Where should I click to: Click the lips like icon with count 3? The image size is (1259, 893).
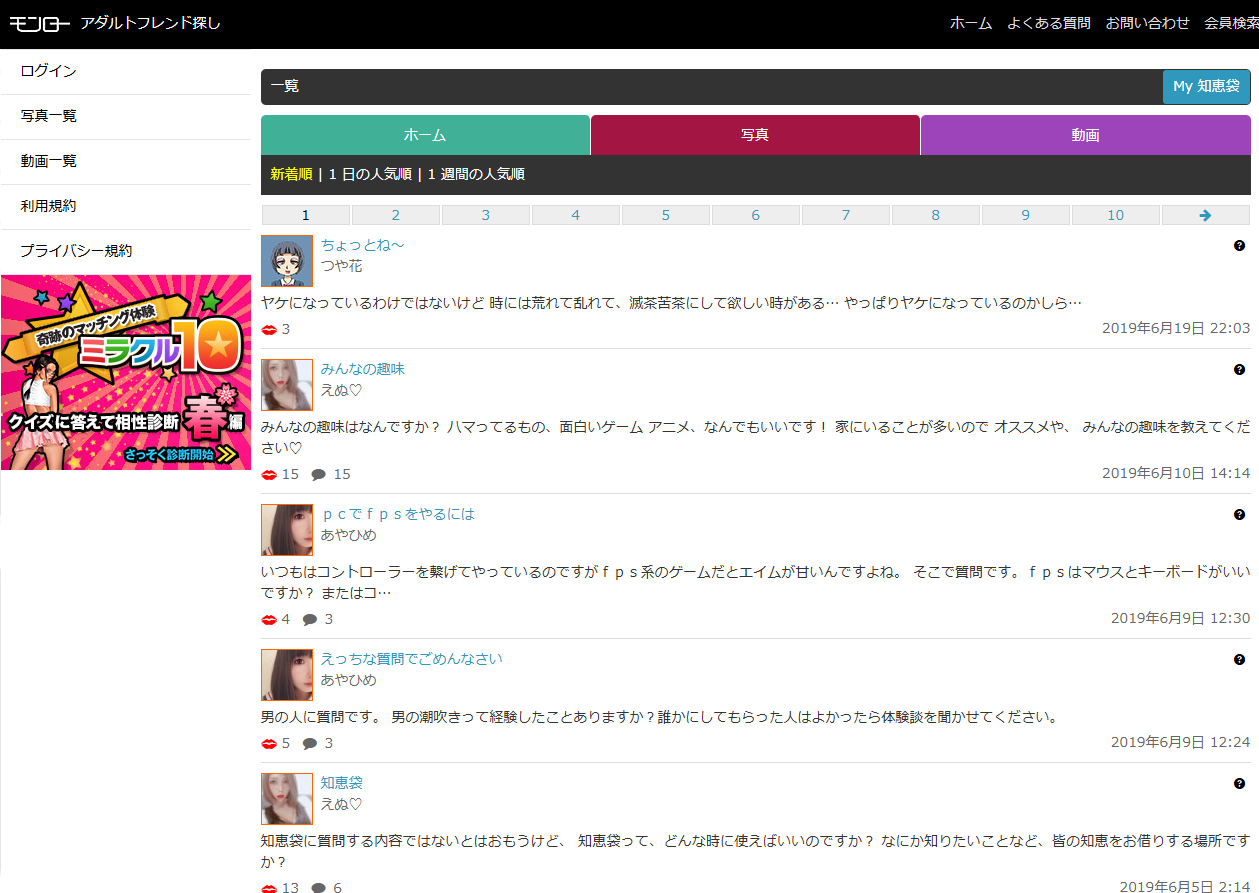click(x=269, y=330)
